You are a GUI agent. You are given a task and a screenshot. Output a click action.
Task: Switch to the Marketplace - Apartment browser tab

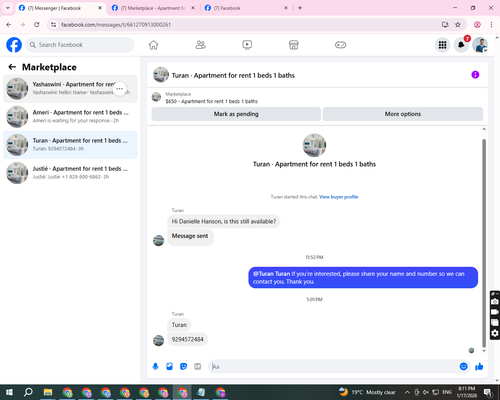coord(153,8)
